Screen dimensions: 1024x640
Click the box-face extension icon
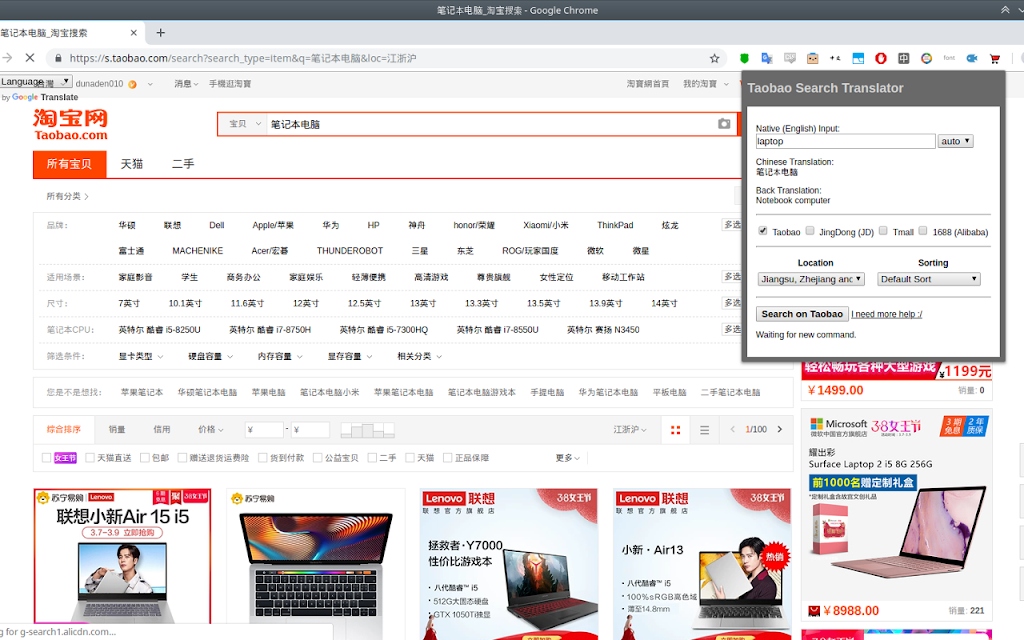tap(812, 58)
